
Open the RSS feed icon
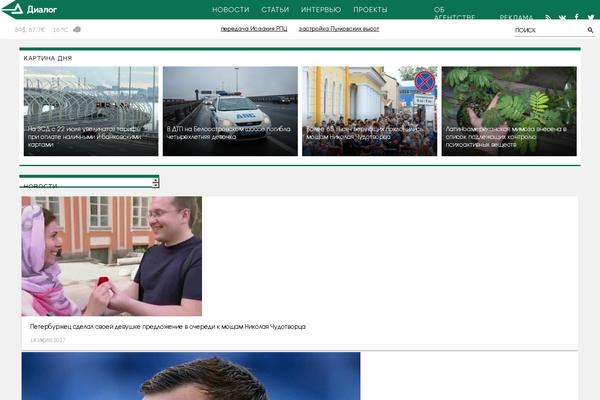coord(548,17)
